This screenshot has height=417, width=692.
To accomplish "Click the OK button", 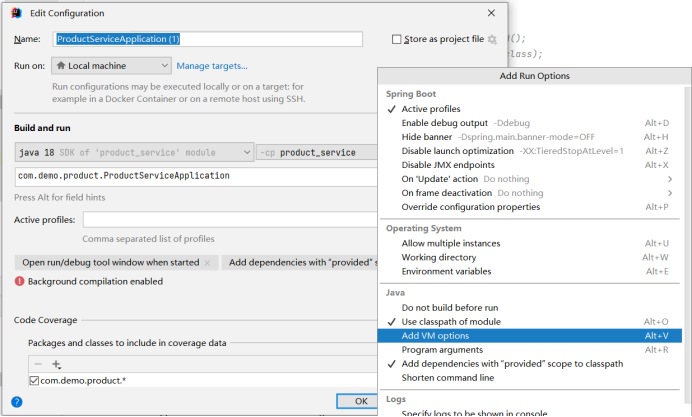I will coord(357,401).
